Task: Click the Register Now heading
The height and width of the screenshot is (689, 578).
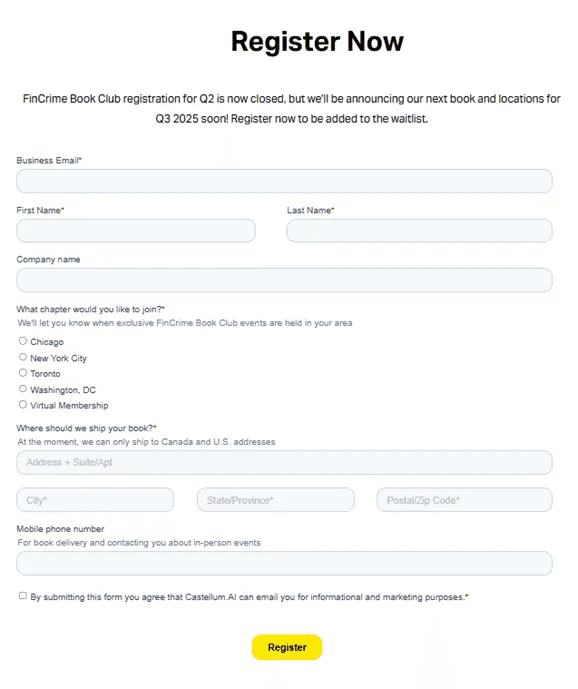Action: coord(317,42)
